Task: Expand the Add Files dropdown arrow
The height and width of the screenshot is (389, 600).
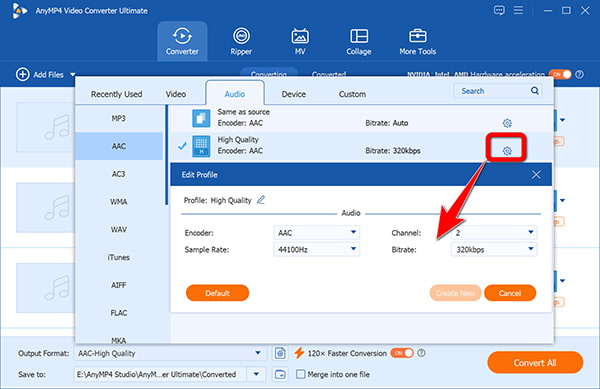Action: coord(73,75)
